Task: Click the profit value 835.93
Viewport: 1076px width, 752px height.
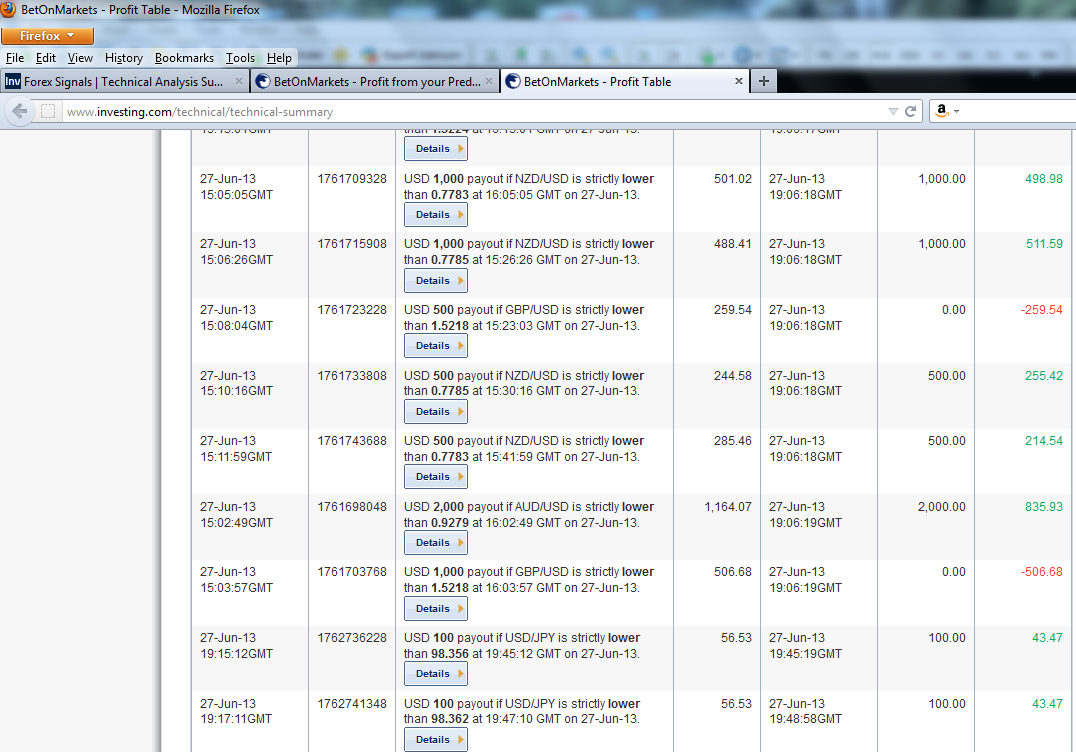Action: pyautogui.click(x=1044, y=507)
